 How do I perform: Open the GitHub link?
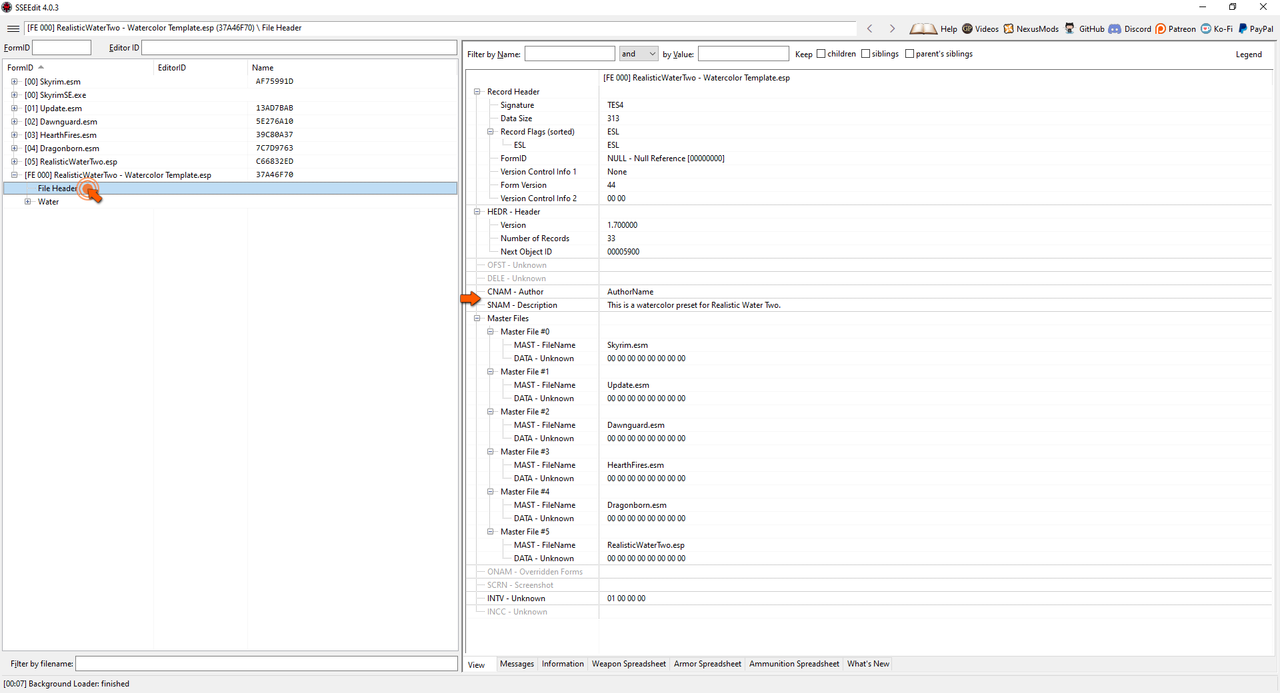tap(1084, 29)
